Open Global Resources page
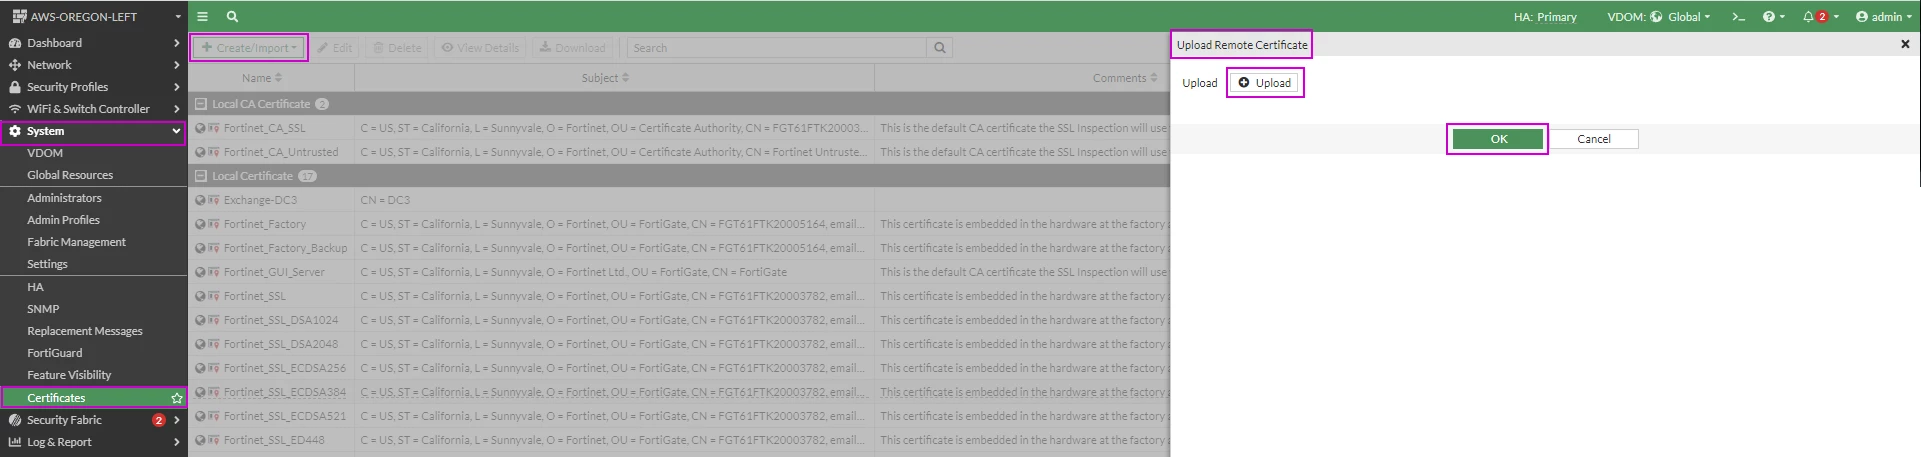 (x=94, y=175)
